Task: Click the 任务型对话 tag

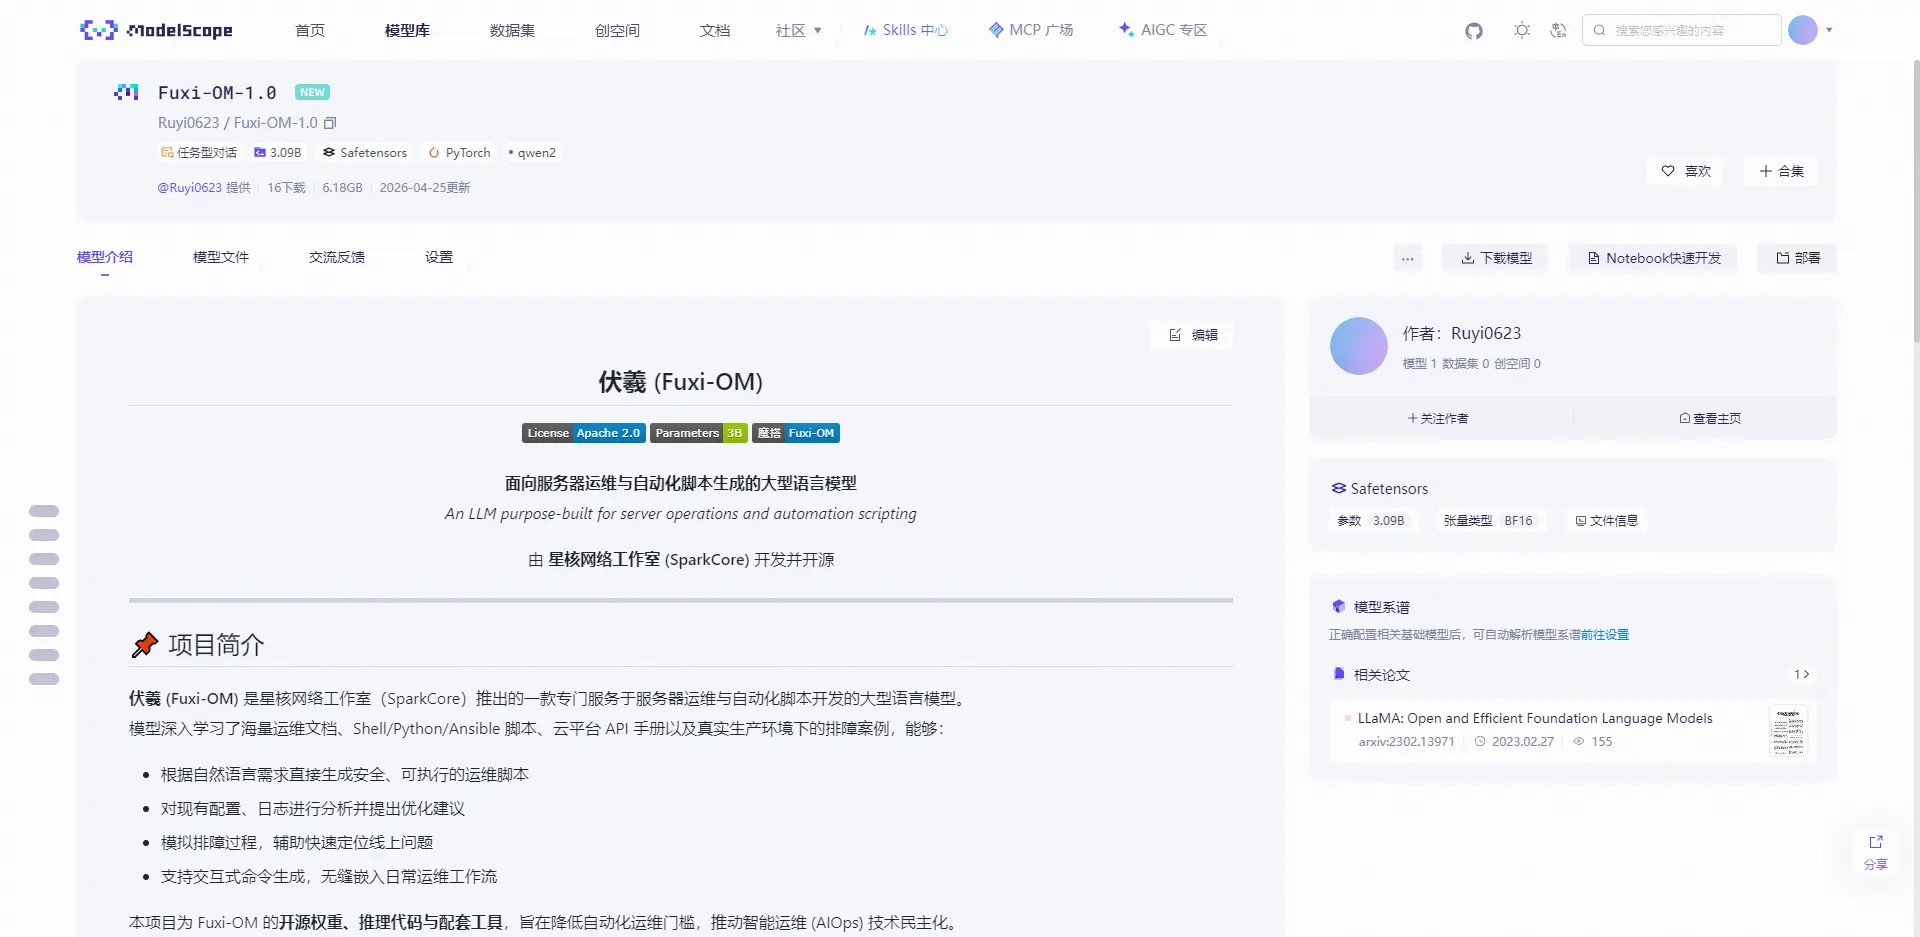Action: [199, 153]
